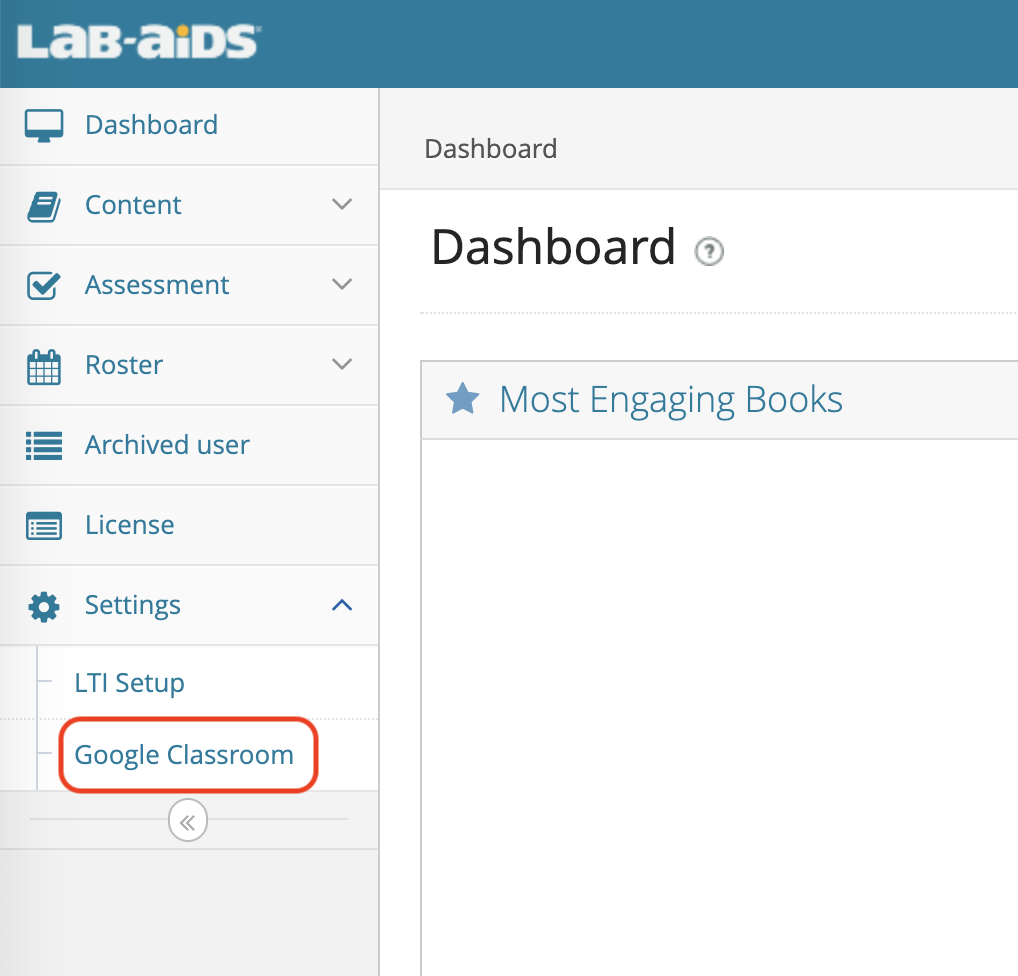1018x976 pixels.
Task: Open the License menu label
Action: pyautogui.click(x=129, y=525)
